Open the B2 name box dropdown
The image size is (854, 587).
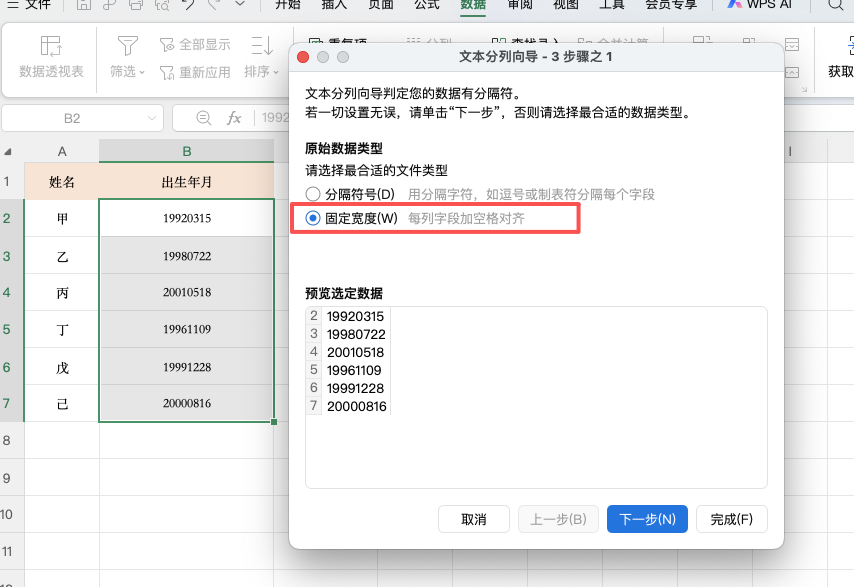tap(152, 118)
